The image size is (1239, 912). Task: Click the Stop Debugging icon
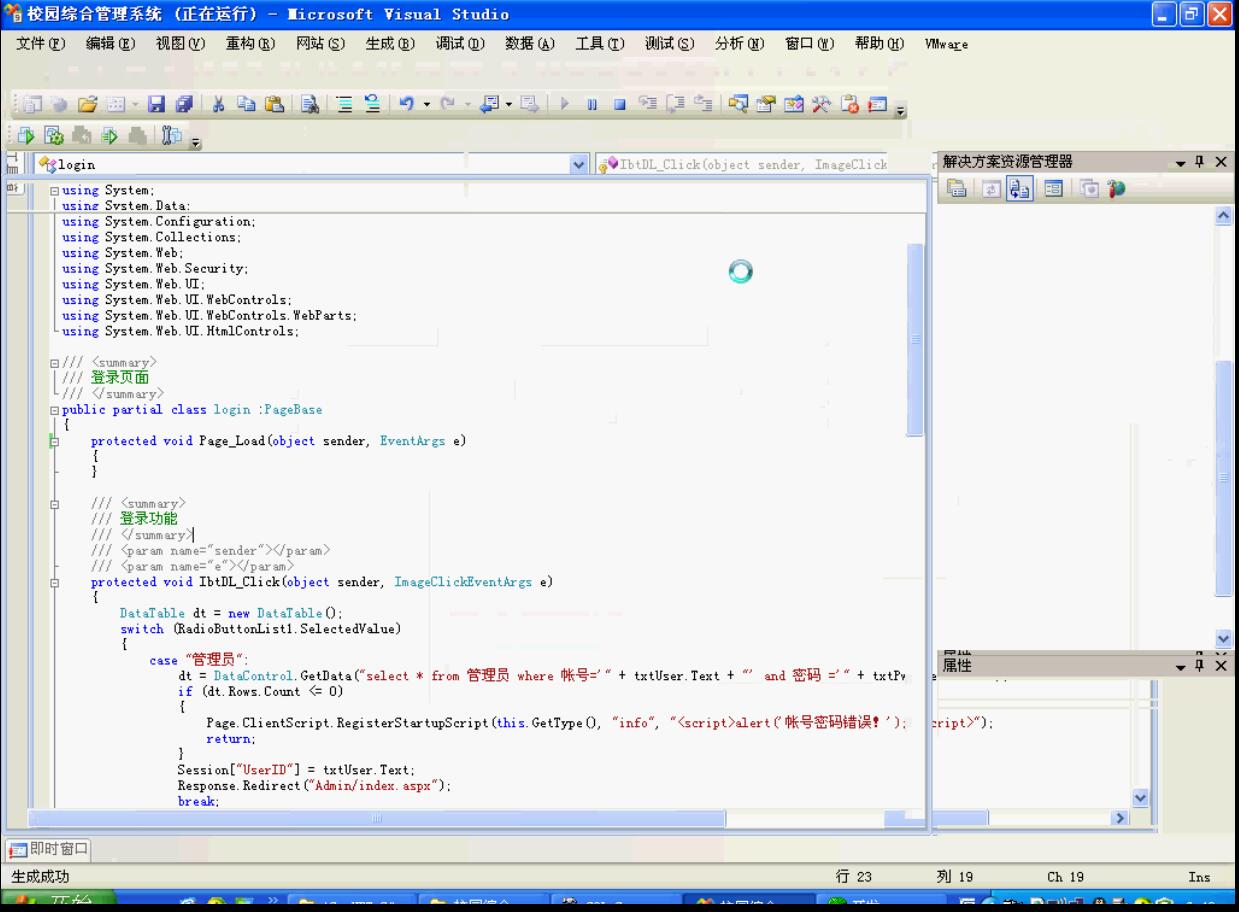pyautogui.click(x=619, y=104)
